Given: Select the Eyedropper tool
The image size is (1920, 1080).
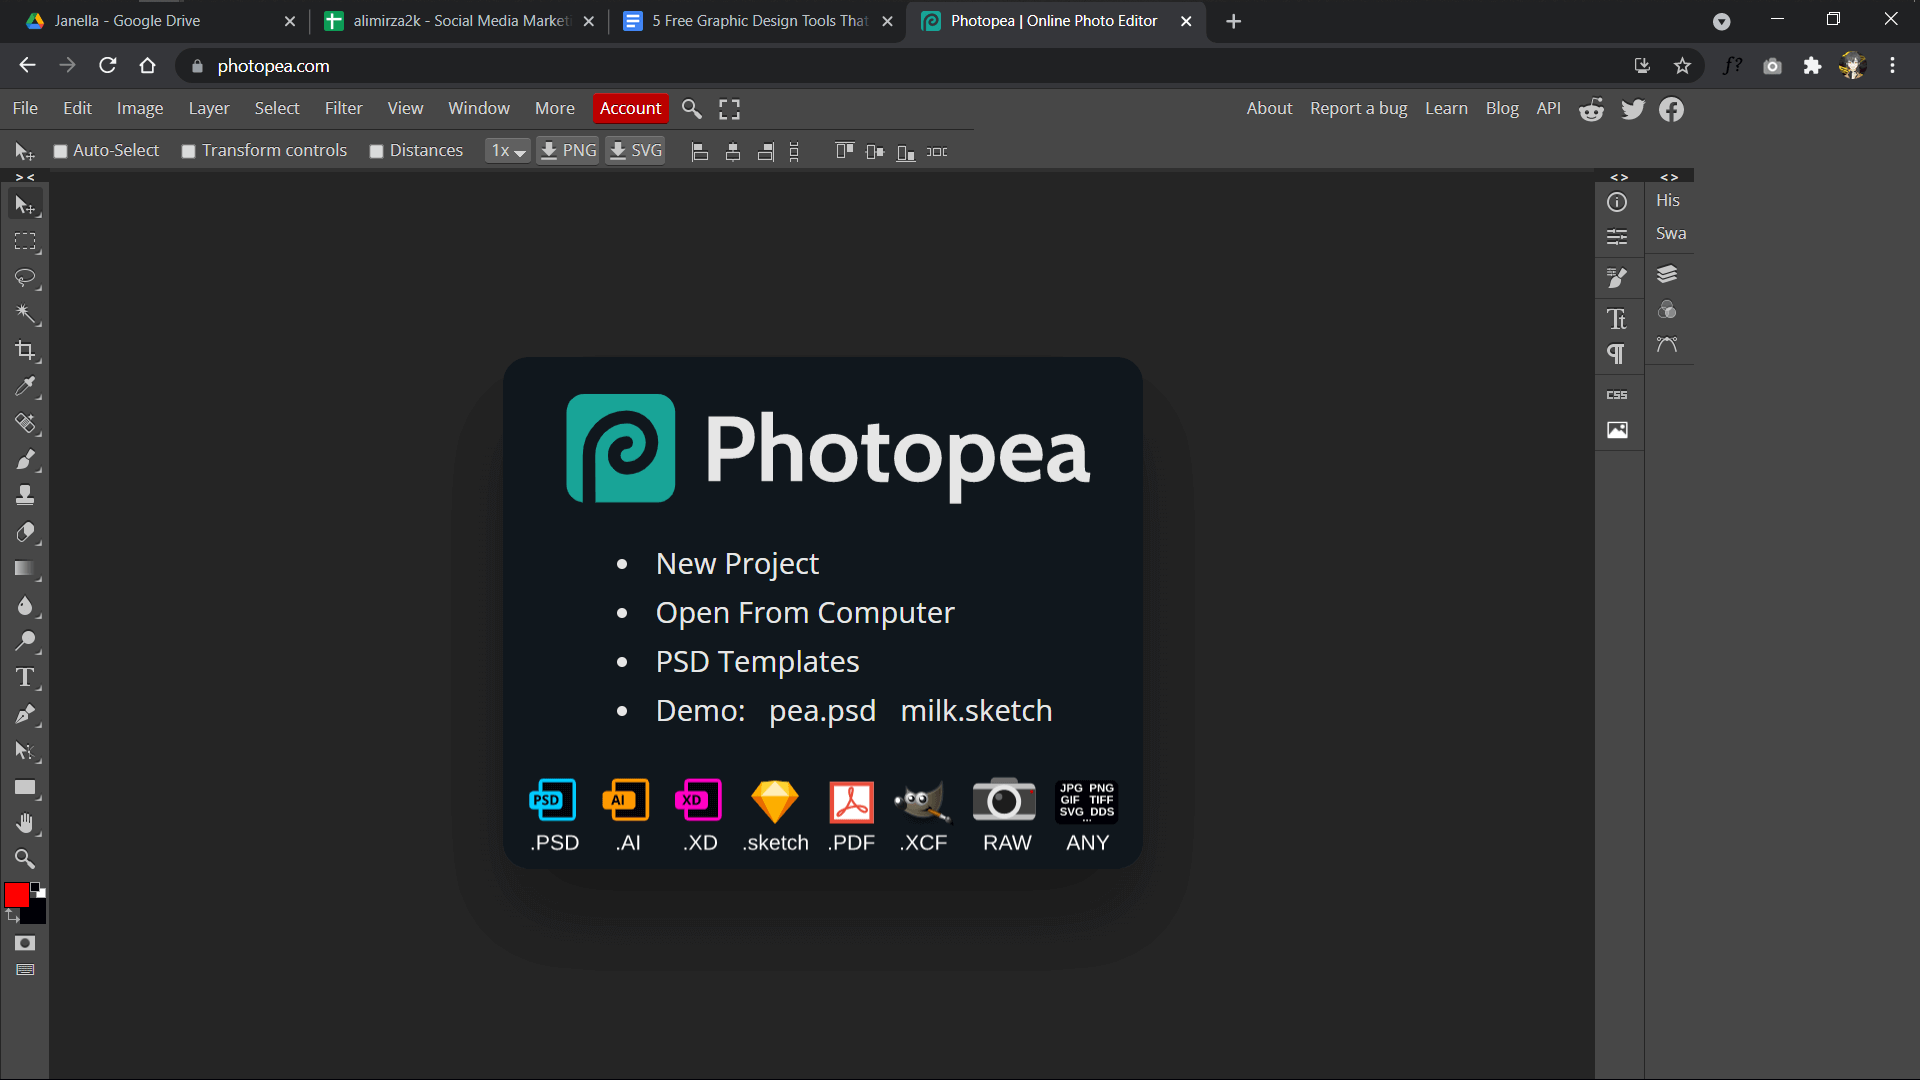Looking at the screenshot, I should click(25, 387).
